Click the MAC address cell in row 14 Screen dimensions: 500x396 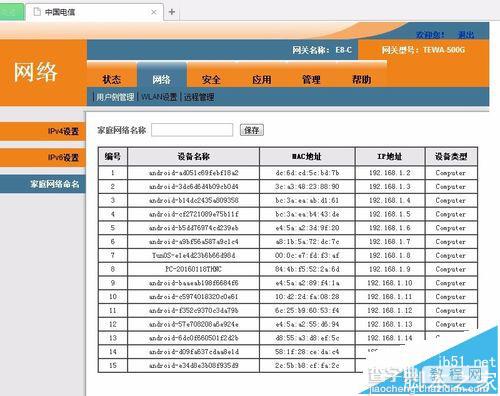(307, 352)
